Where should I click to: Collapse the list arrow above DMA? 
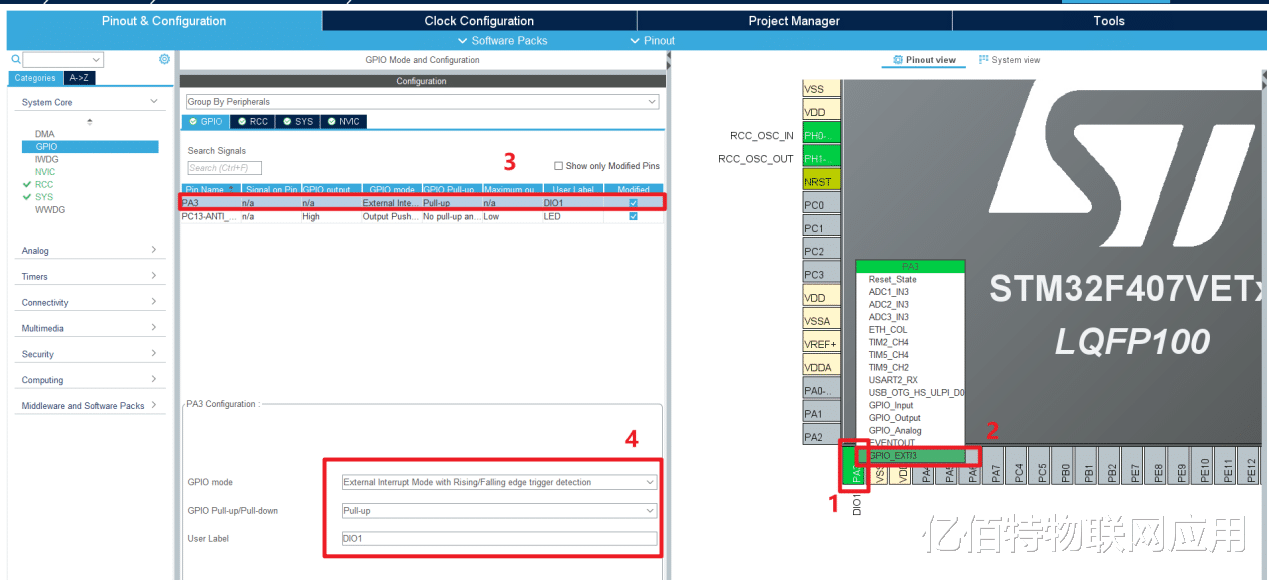pyautogui.click(x=90, y=121)
